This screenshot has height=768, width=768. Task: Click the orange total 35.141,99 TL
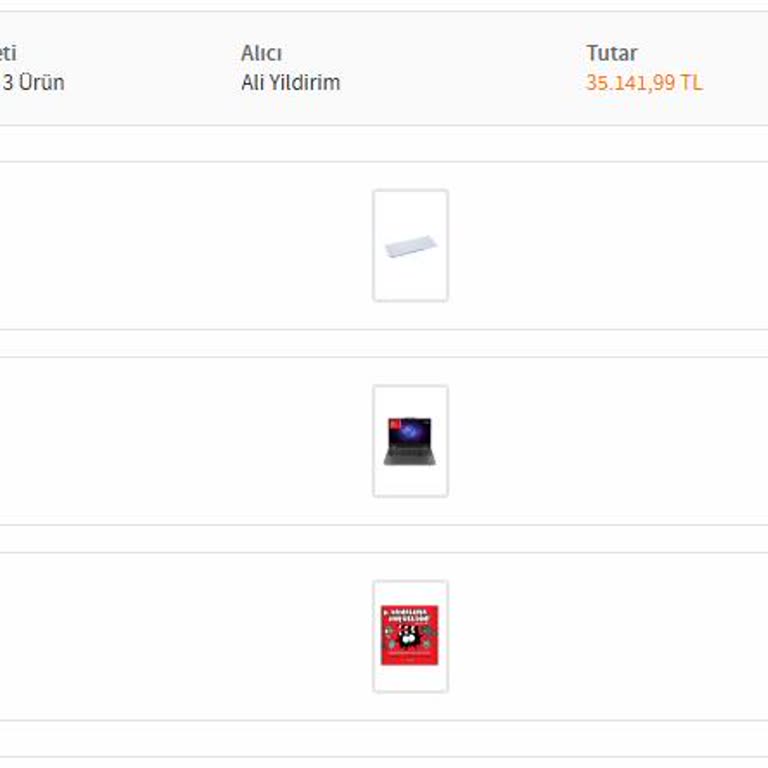(x=644, y=83)
